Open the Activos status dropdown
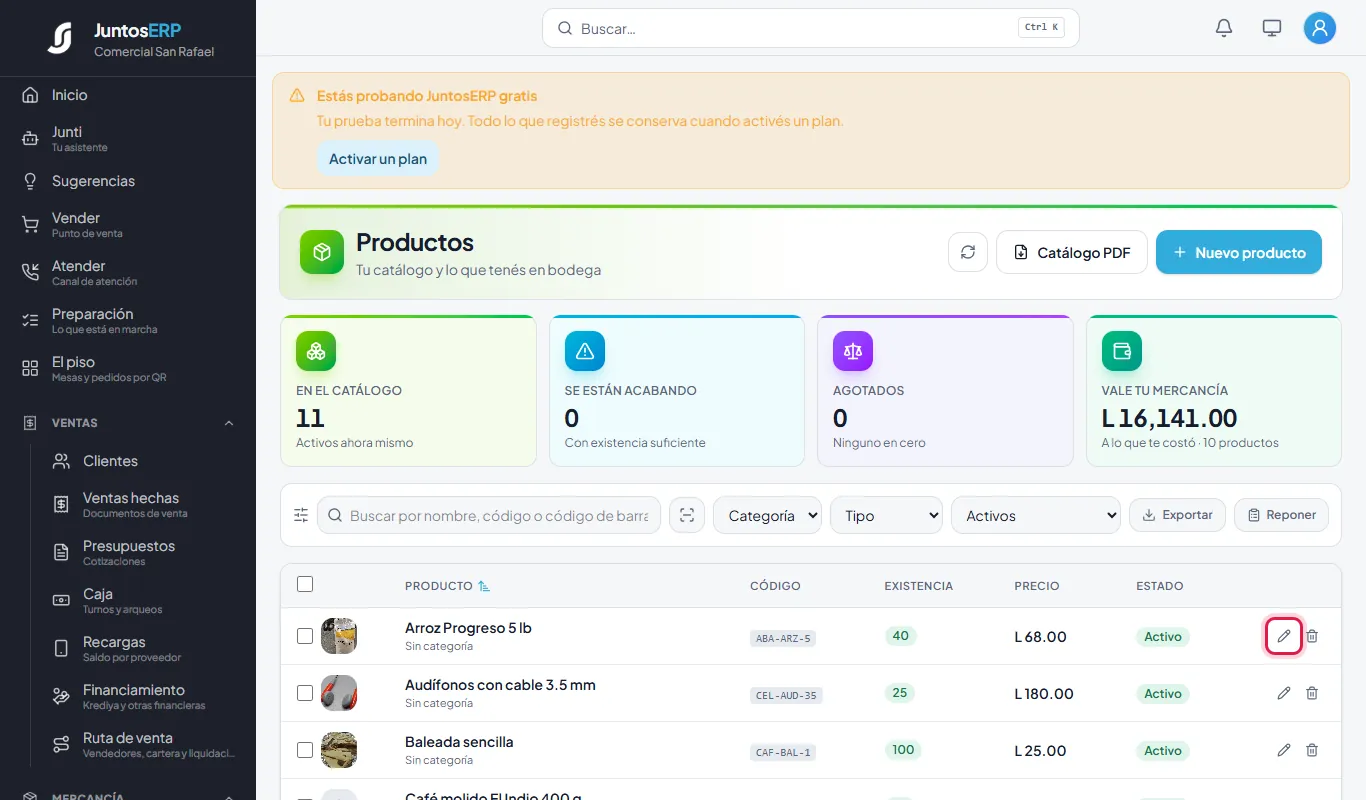 coord(1036,515)
